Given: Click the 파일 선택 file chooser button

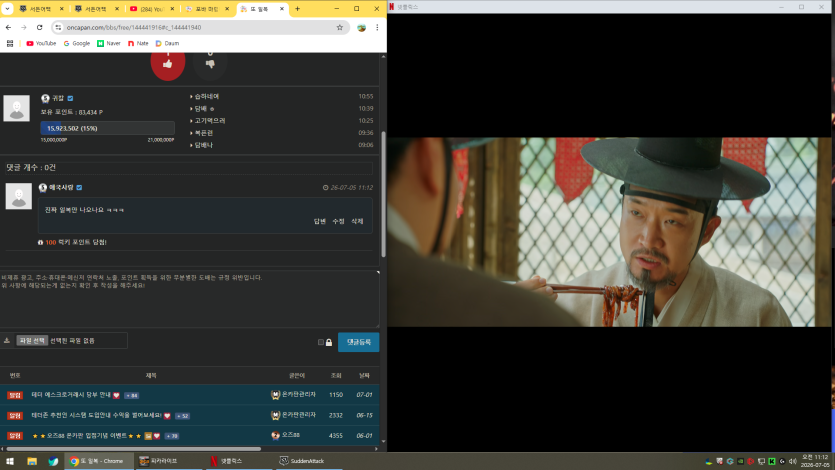Looking at the screenshot, I should point(32,341).
